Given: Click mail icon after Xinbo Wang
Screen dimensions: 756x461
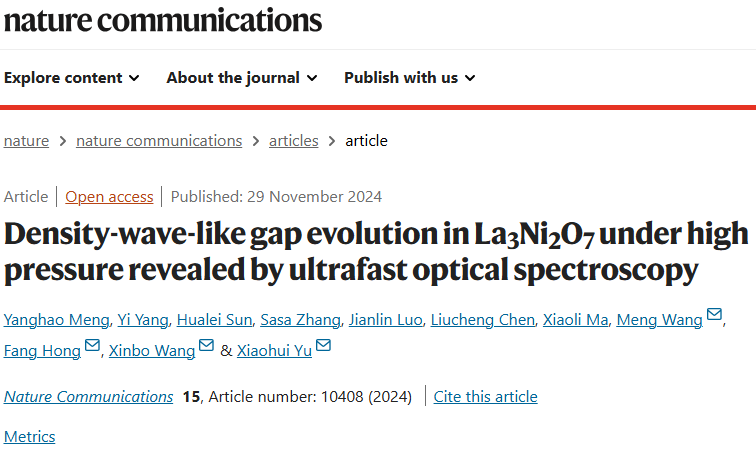Looking at the screenshot, I should [x=206, y=346].
